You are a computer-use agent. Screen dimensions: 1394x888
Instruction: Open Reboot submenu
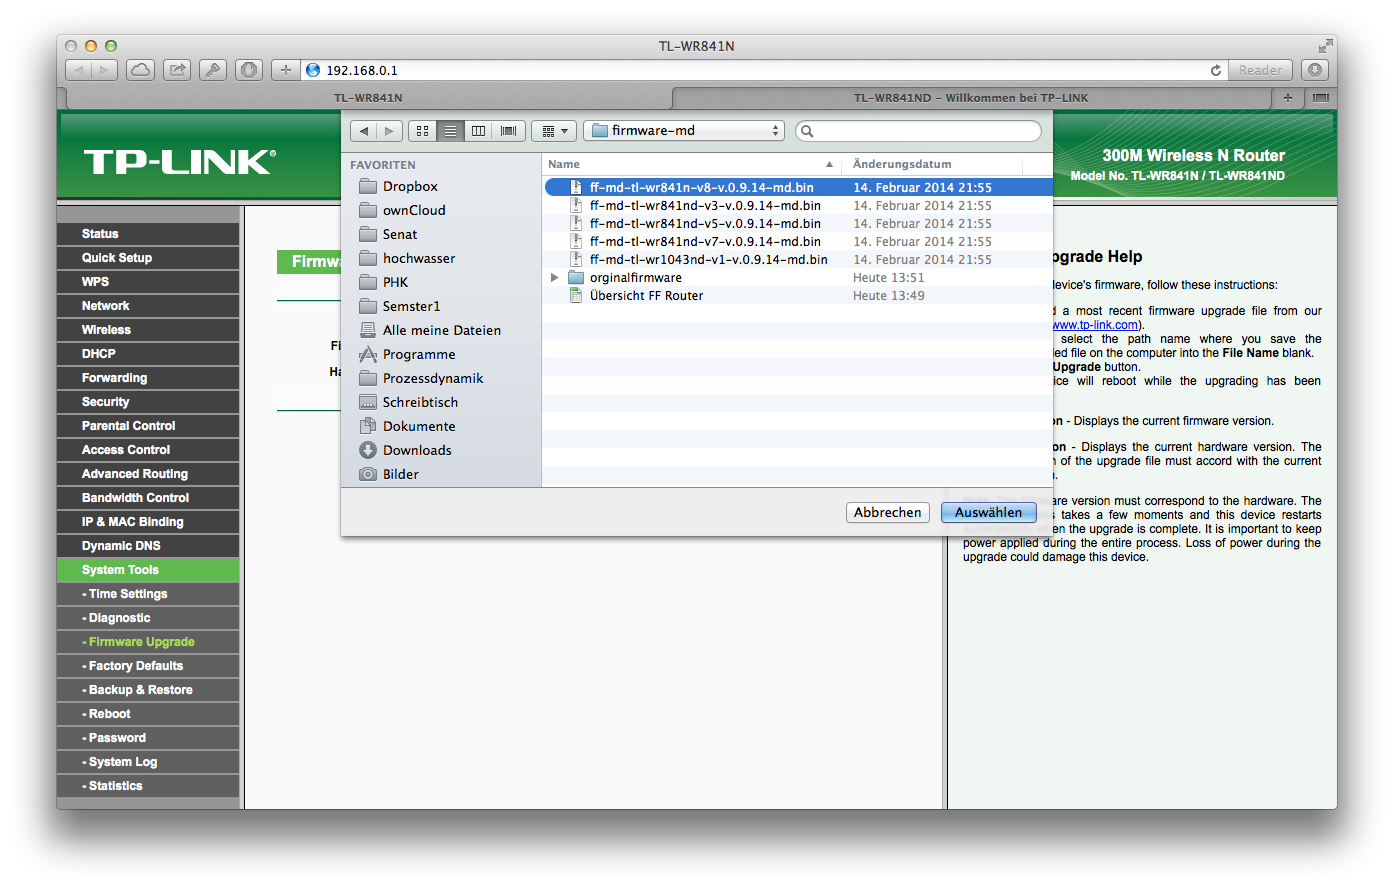148,714
